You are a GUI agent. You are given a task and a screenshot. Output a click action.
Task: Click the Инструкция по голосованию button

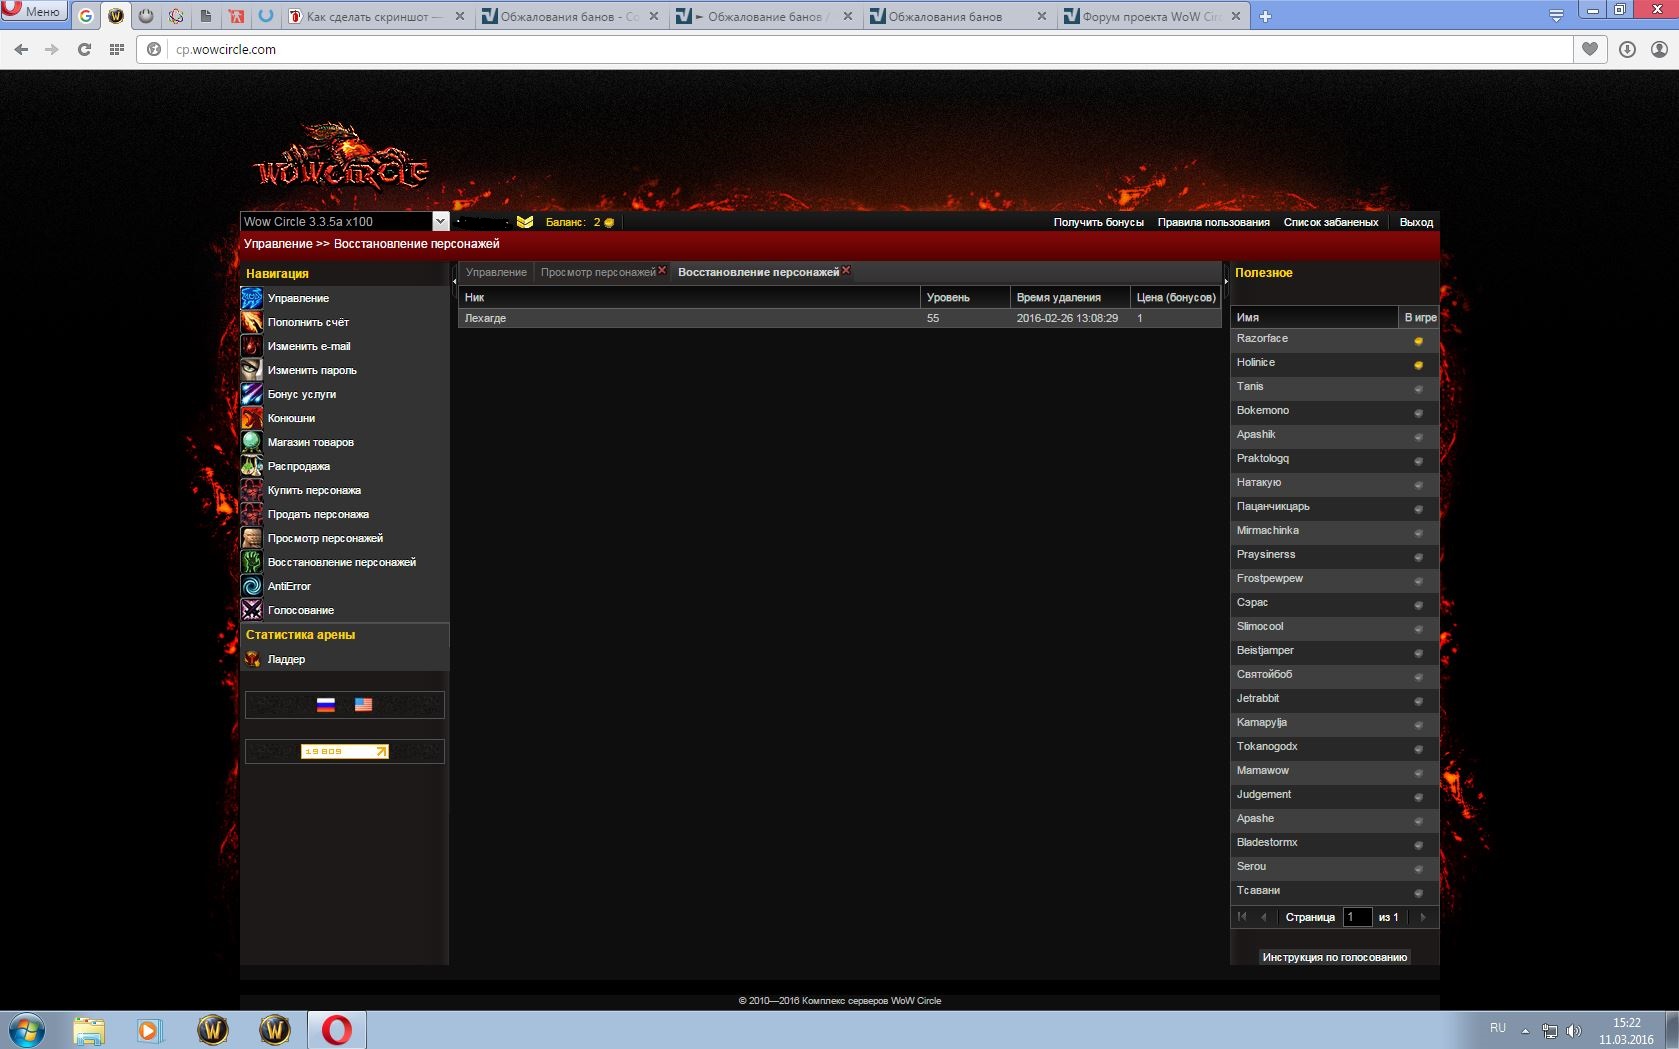[x=1334, y=957]
